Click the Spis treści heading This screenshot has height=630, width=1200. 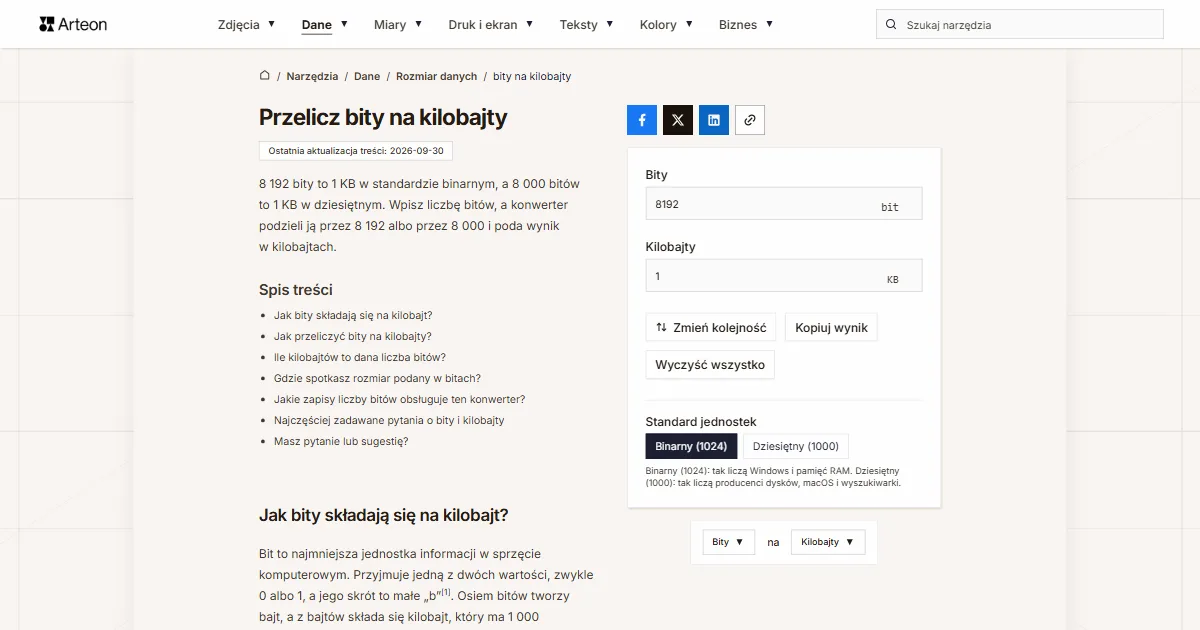(x=296, y=290)
